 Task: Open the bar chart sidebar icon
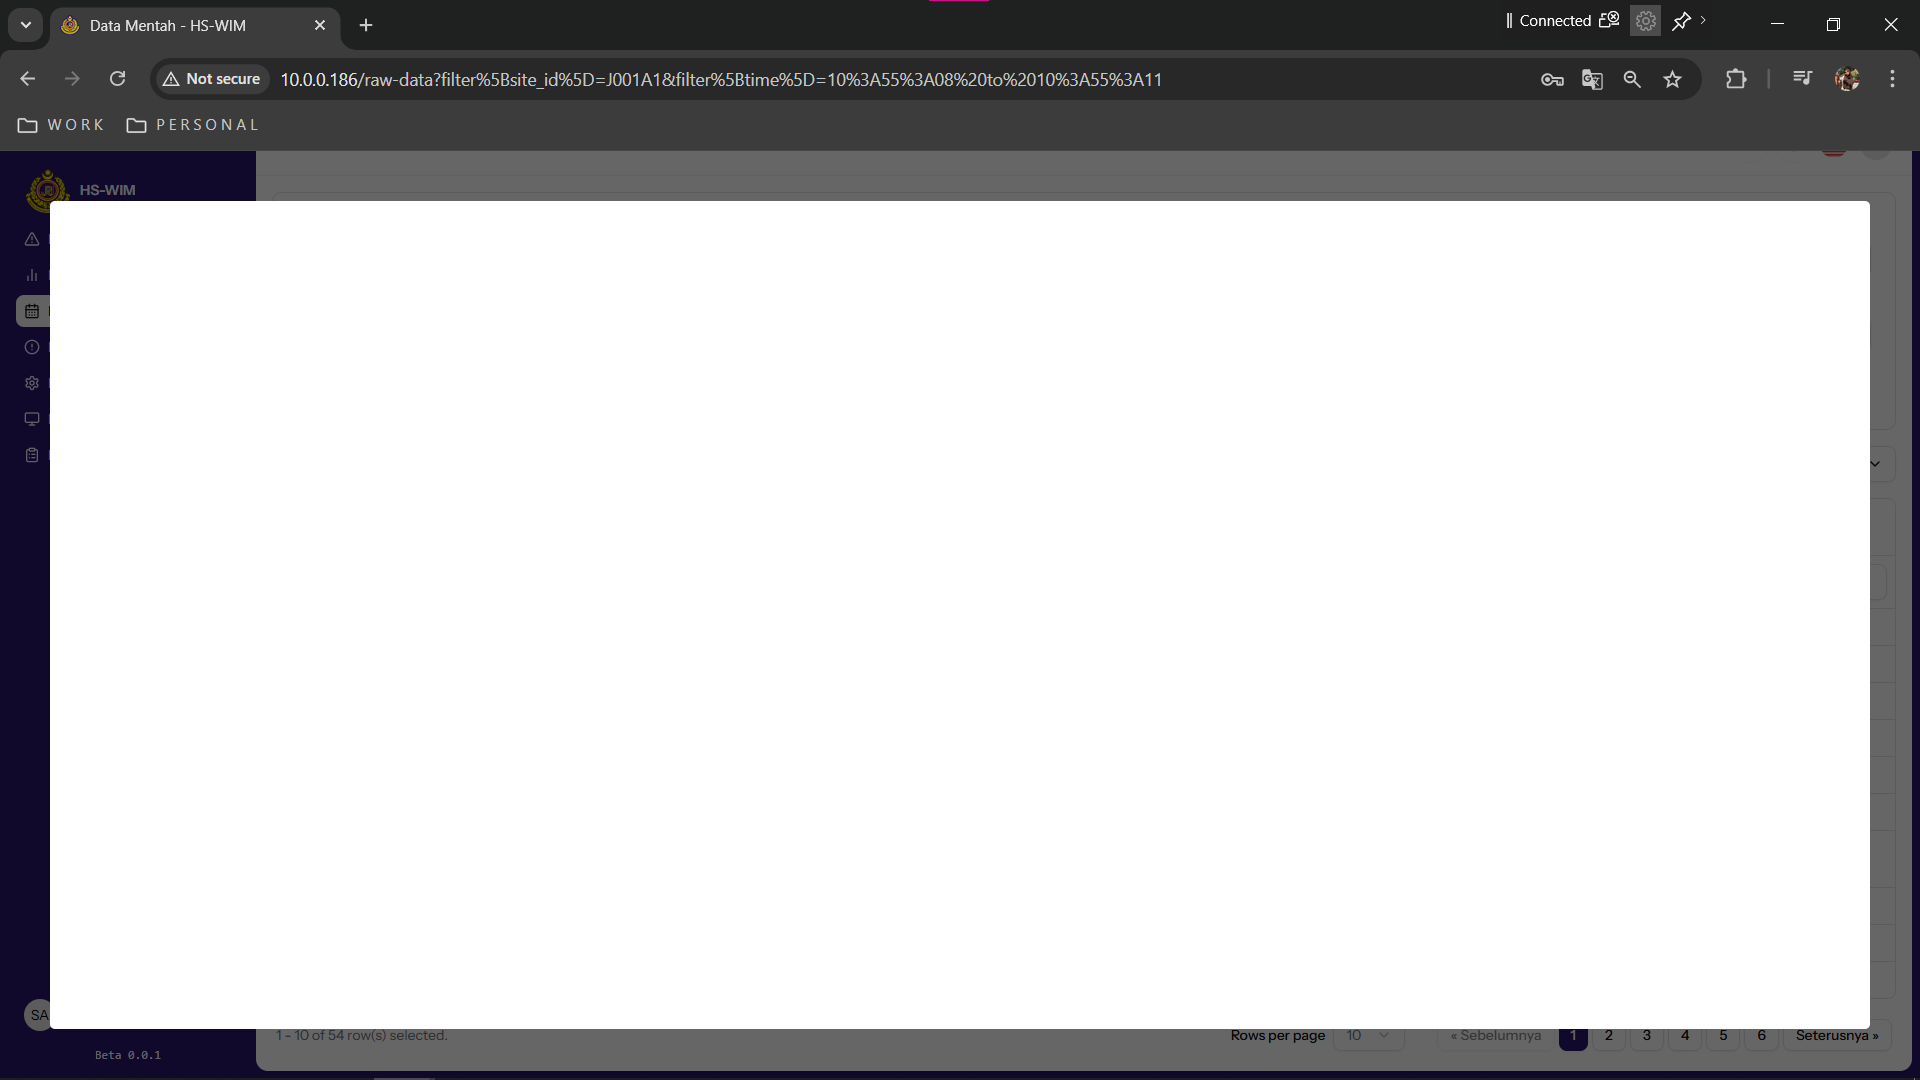[x=32, y=275]
